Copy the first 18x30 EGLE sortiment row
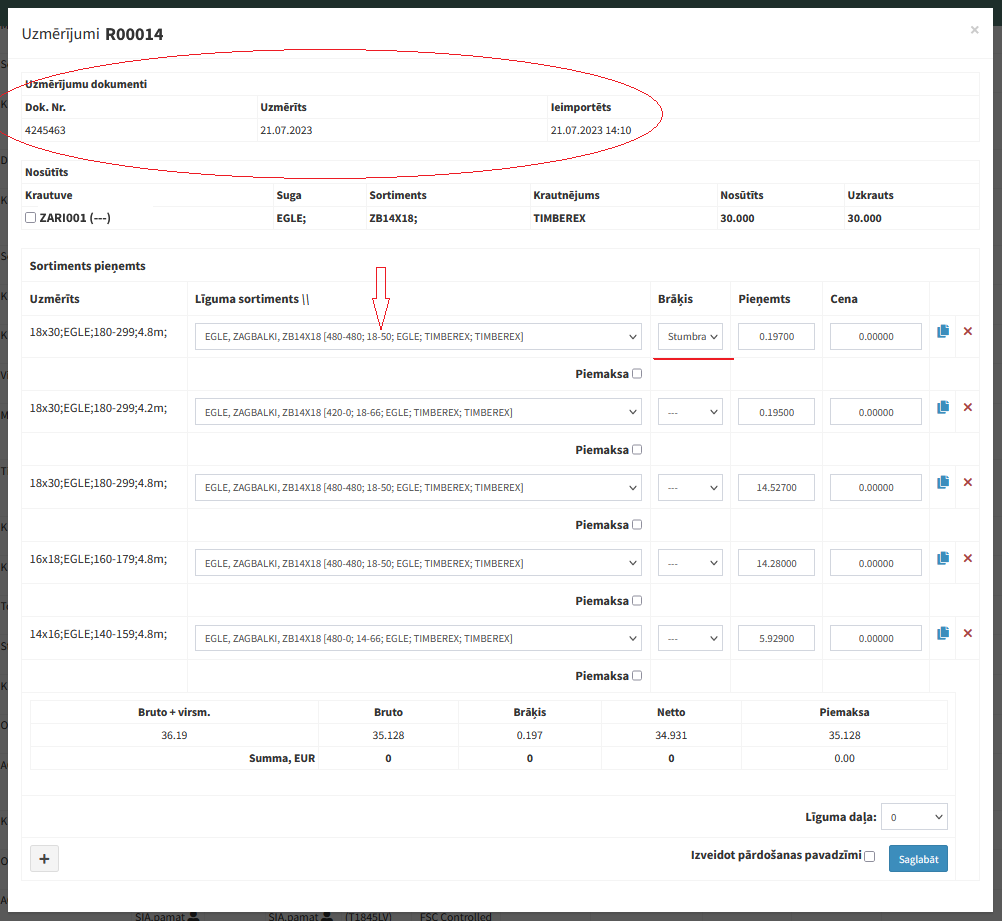Screen dimensions: 1002x921 click(x=942, y=331)
